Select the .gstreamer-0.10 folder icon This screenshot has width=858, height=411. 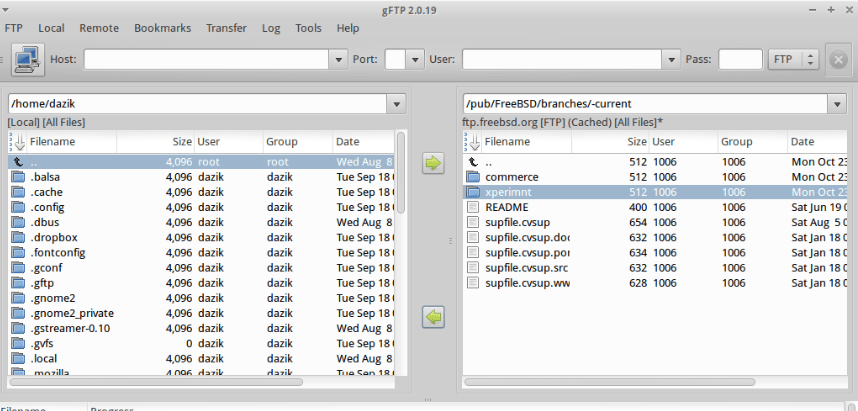19,329
